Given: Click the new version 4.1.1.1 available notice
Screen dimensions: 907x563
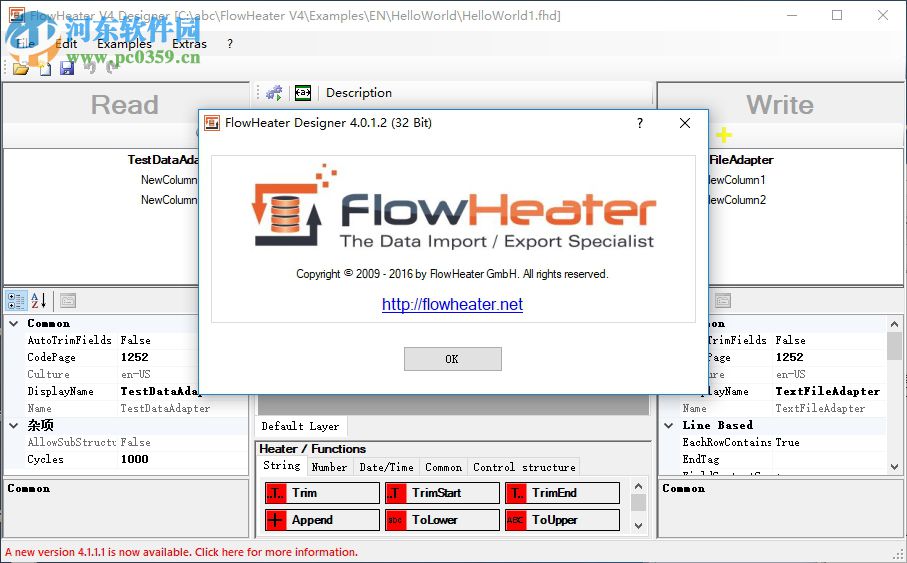Looking at the screenshot, I should pos(182,552).
